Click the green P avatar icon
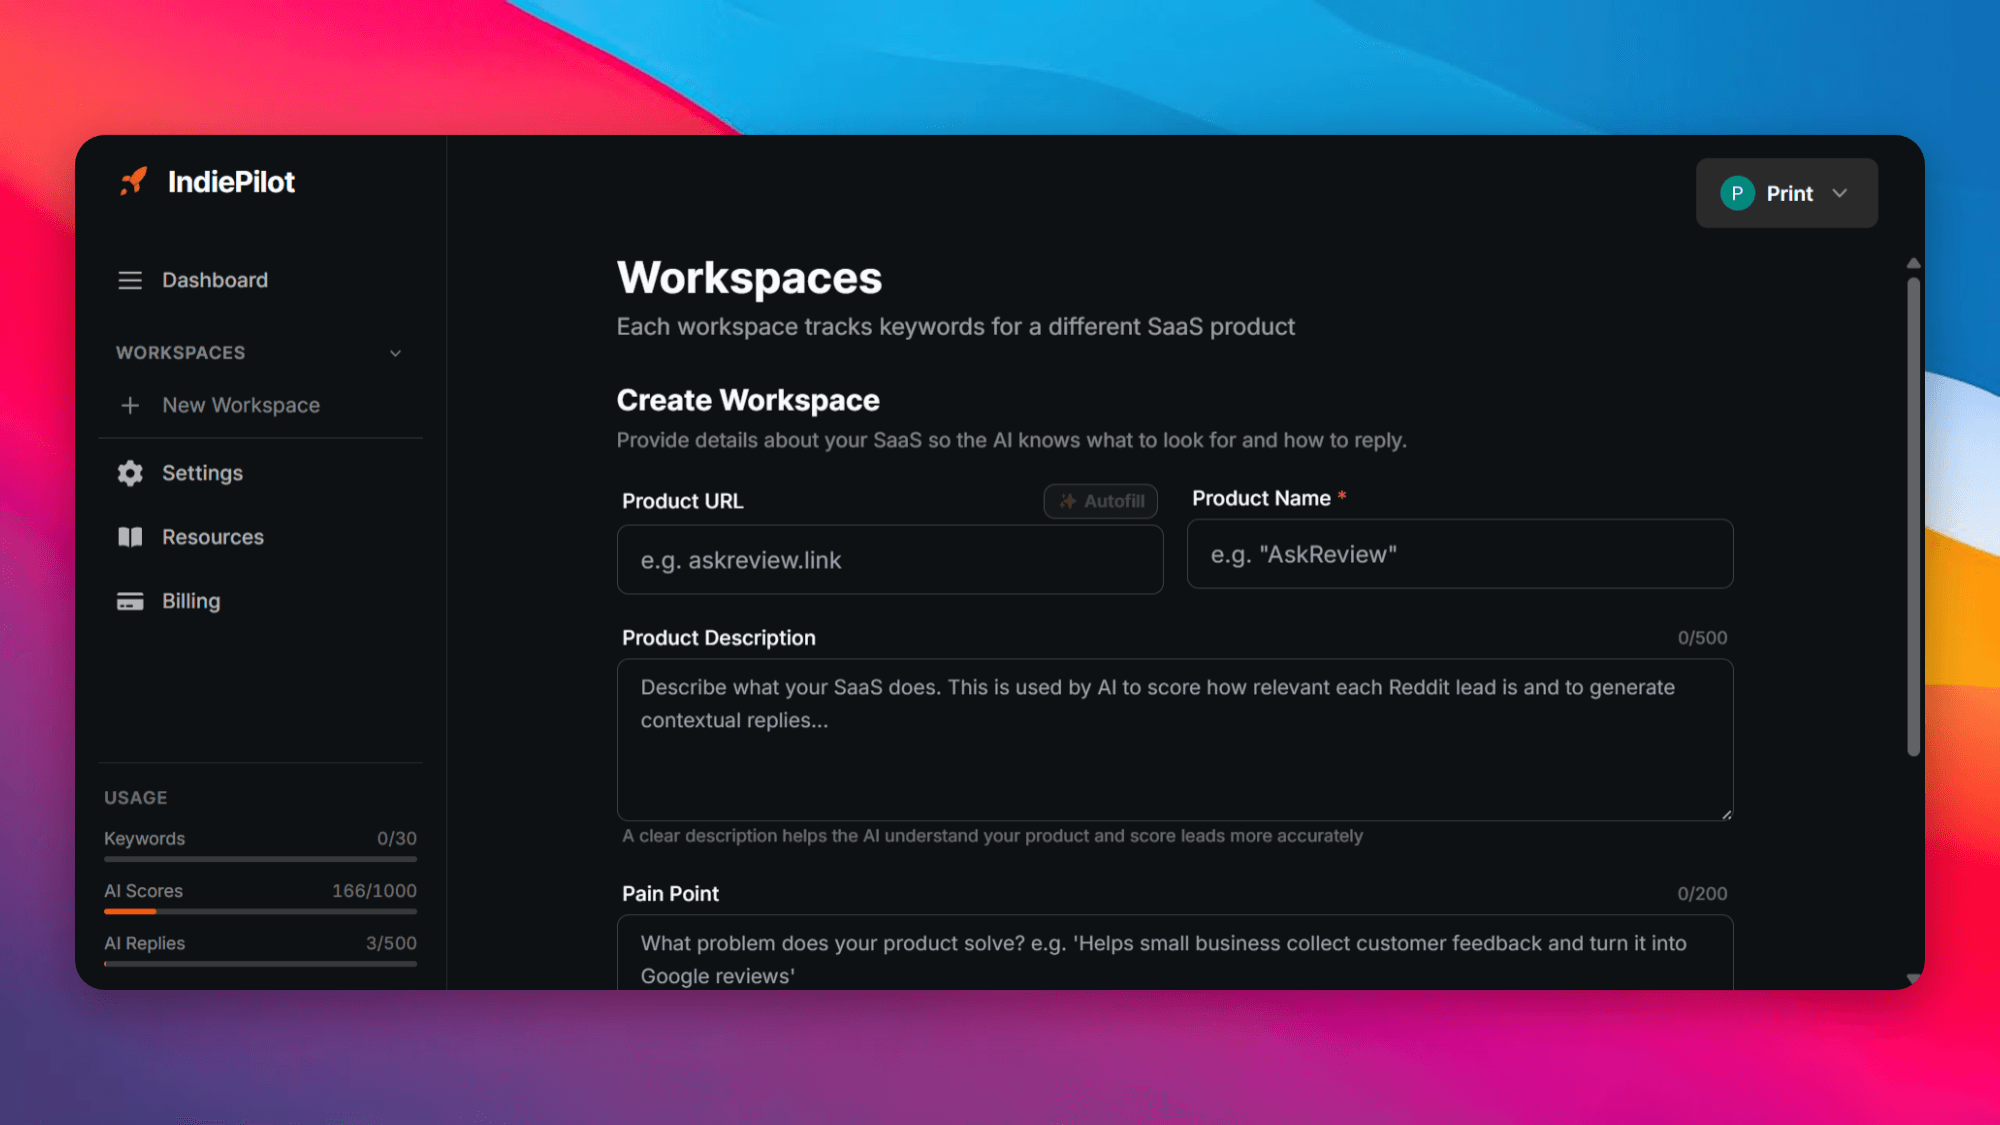2000x1125 pixels. pyautogui.click(x=1737, y=193)
